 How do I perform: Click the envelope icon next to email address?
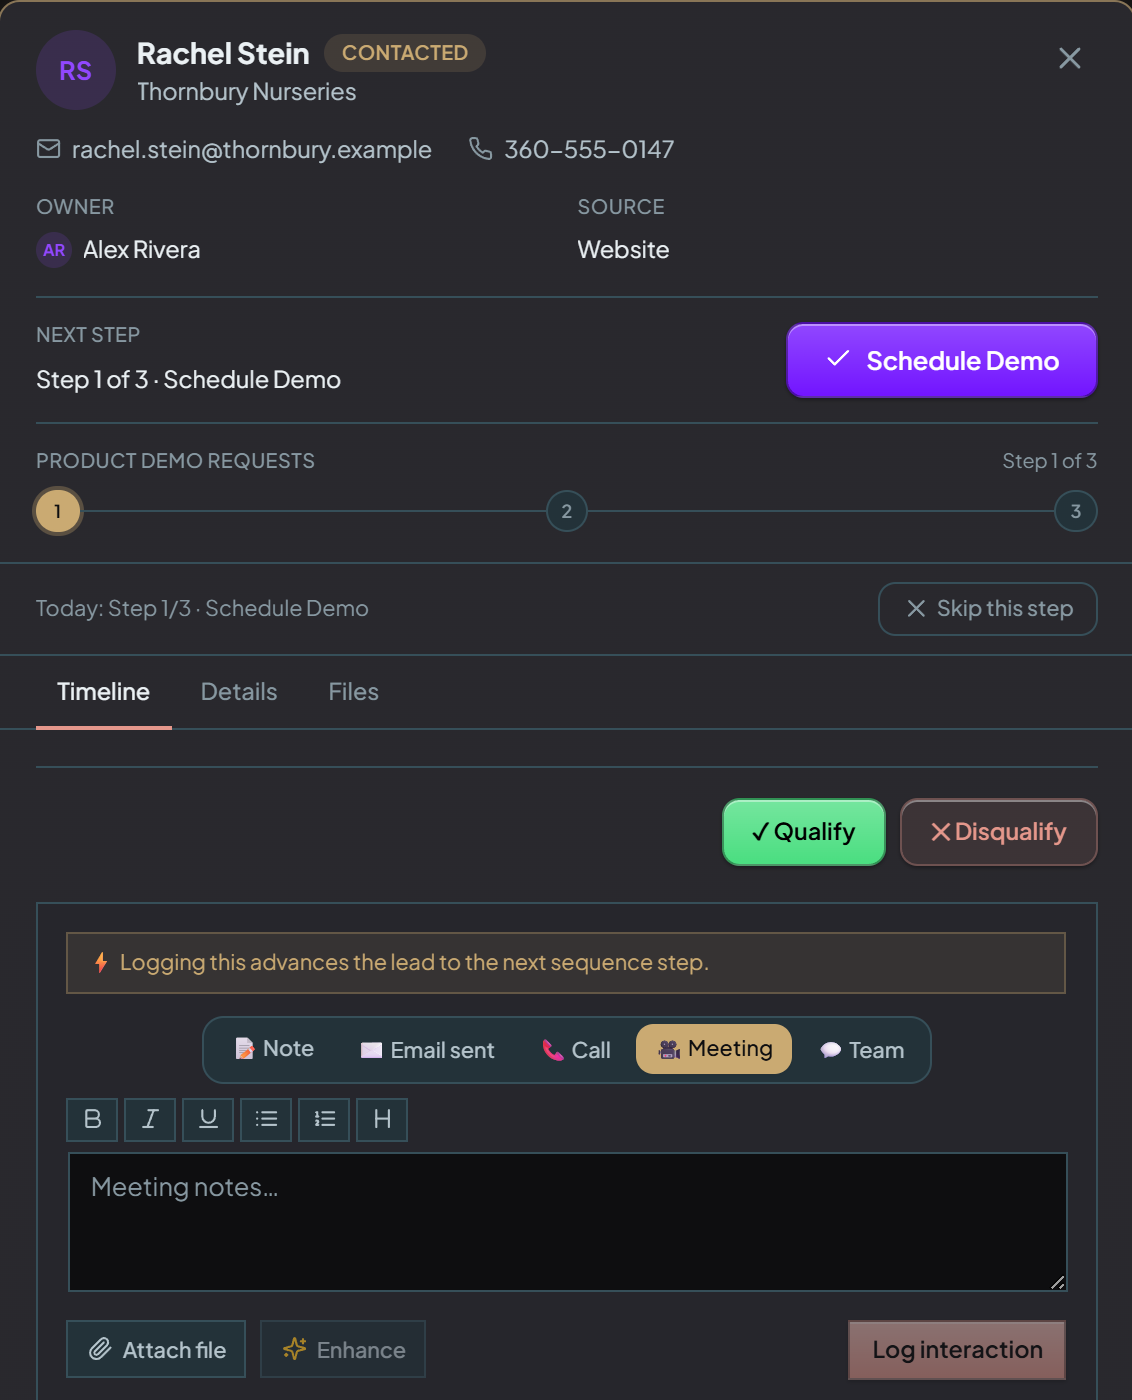click(x=48, y=149)
